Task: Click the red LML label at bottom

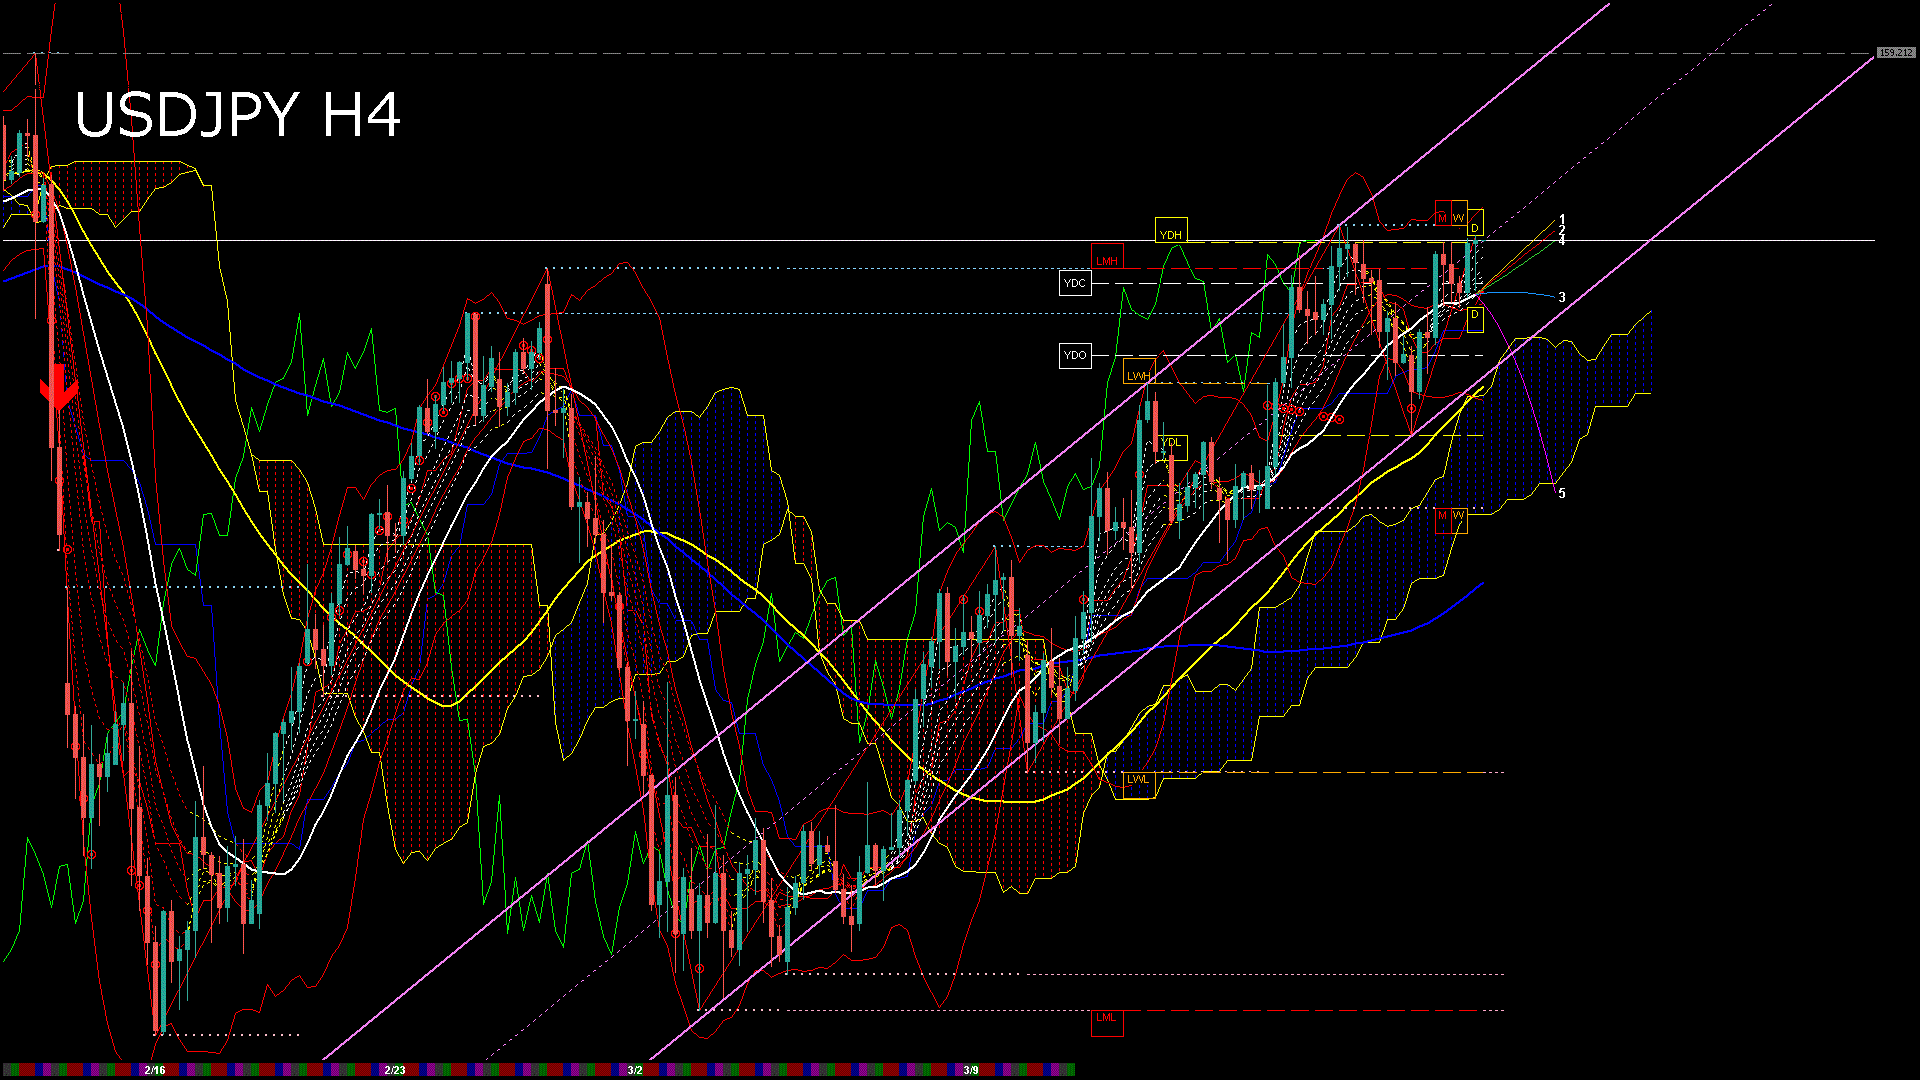Action: pos(1106,1018)
